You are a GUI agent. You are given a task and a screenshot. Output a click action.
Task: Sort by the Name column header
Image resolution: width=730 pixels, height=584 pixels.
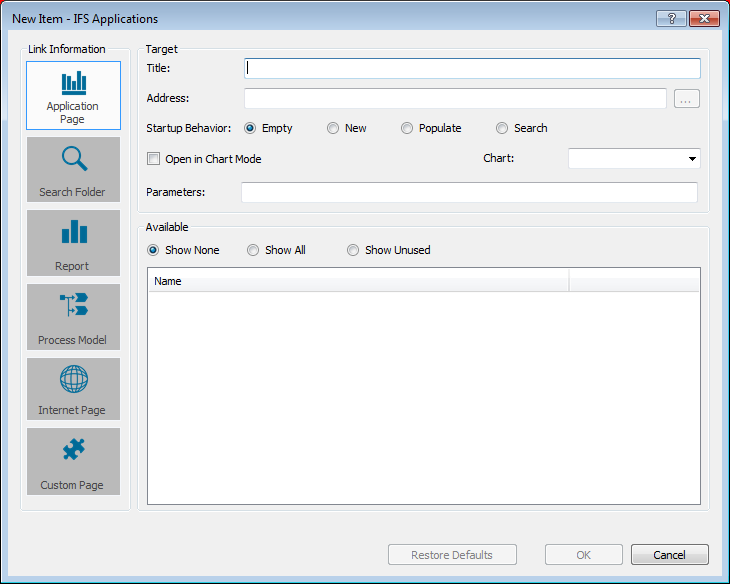point(358,281)
